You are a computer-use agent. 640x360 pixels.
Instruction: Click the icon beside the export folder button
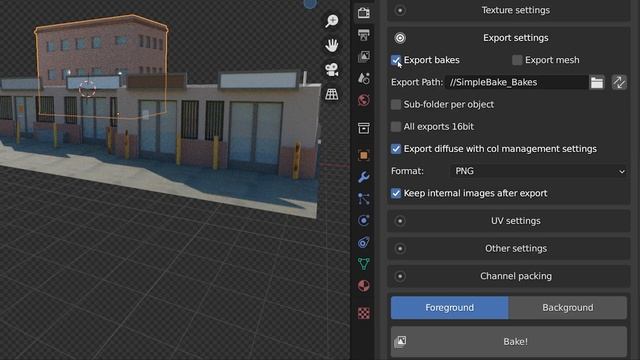pos(619,82)
